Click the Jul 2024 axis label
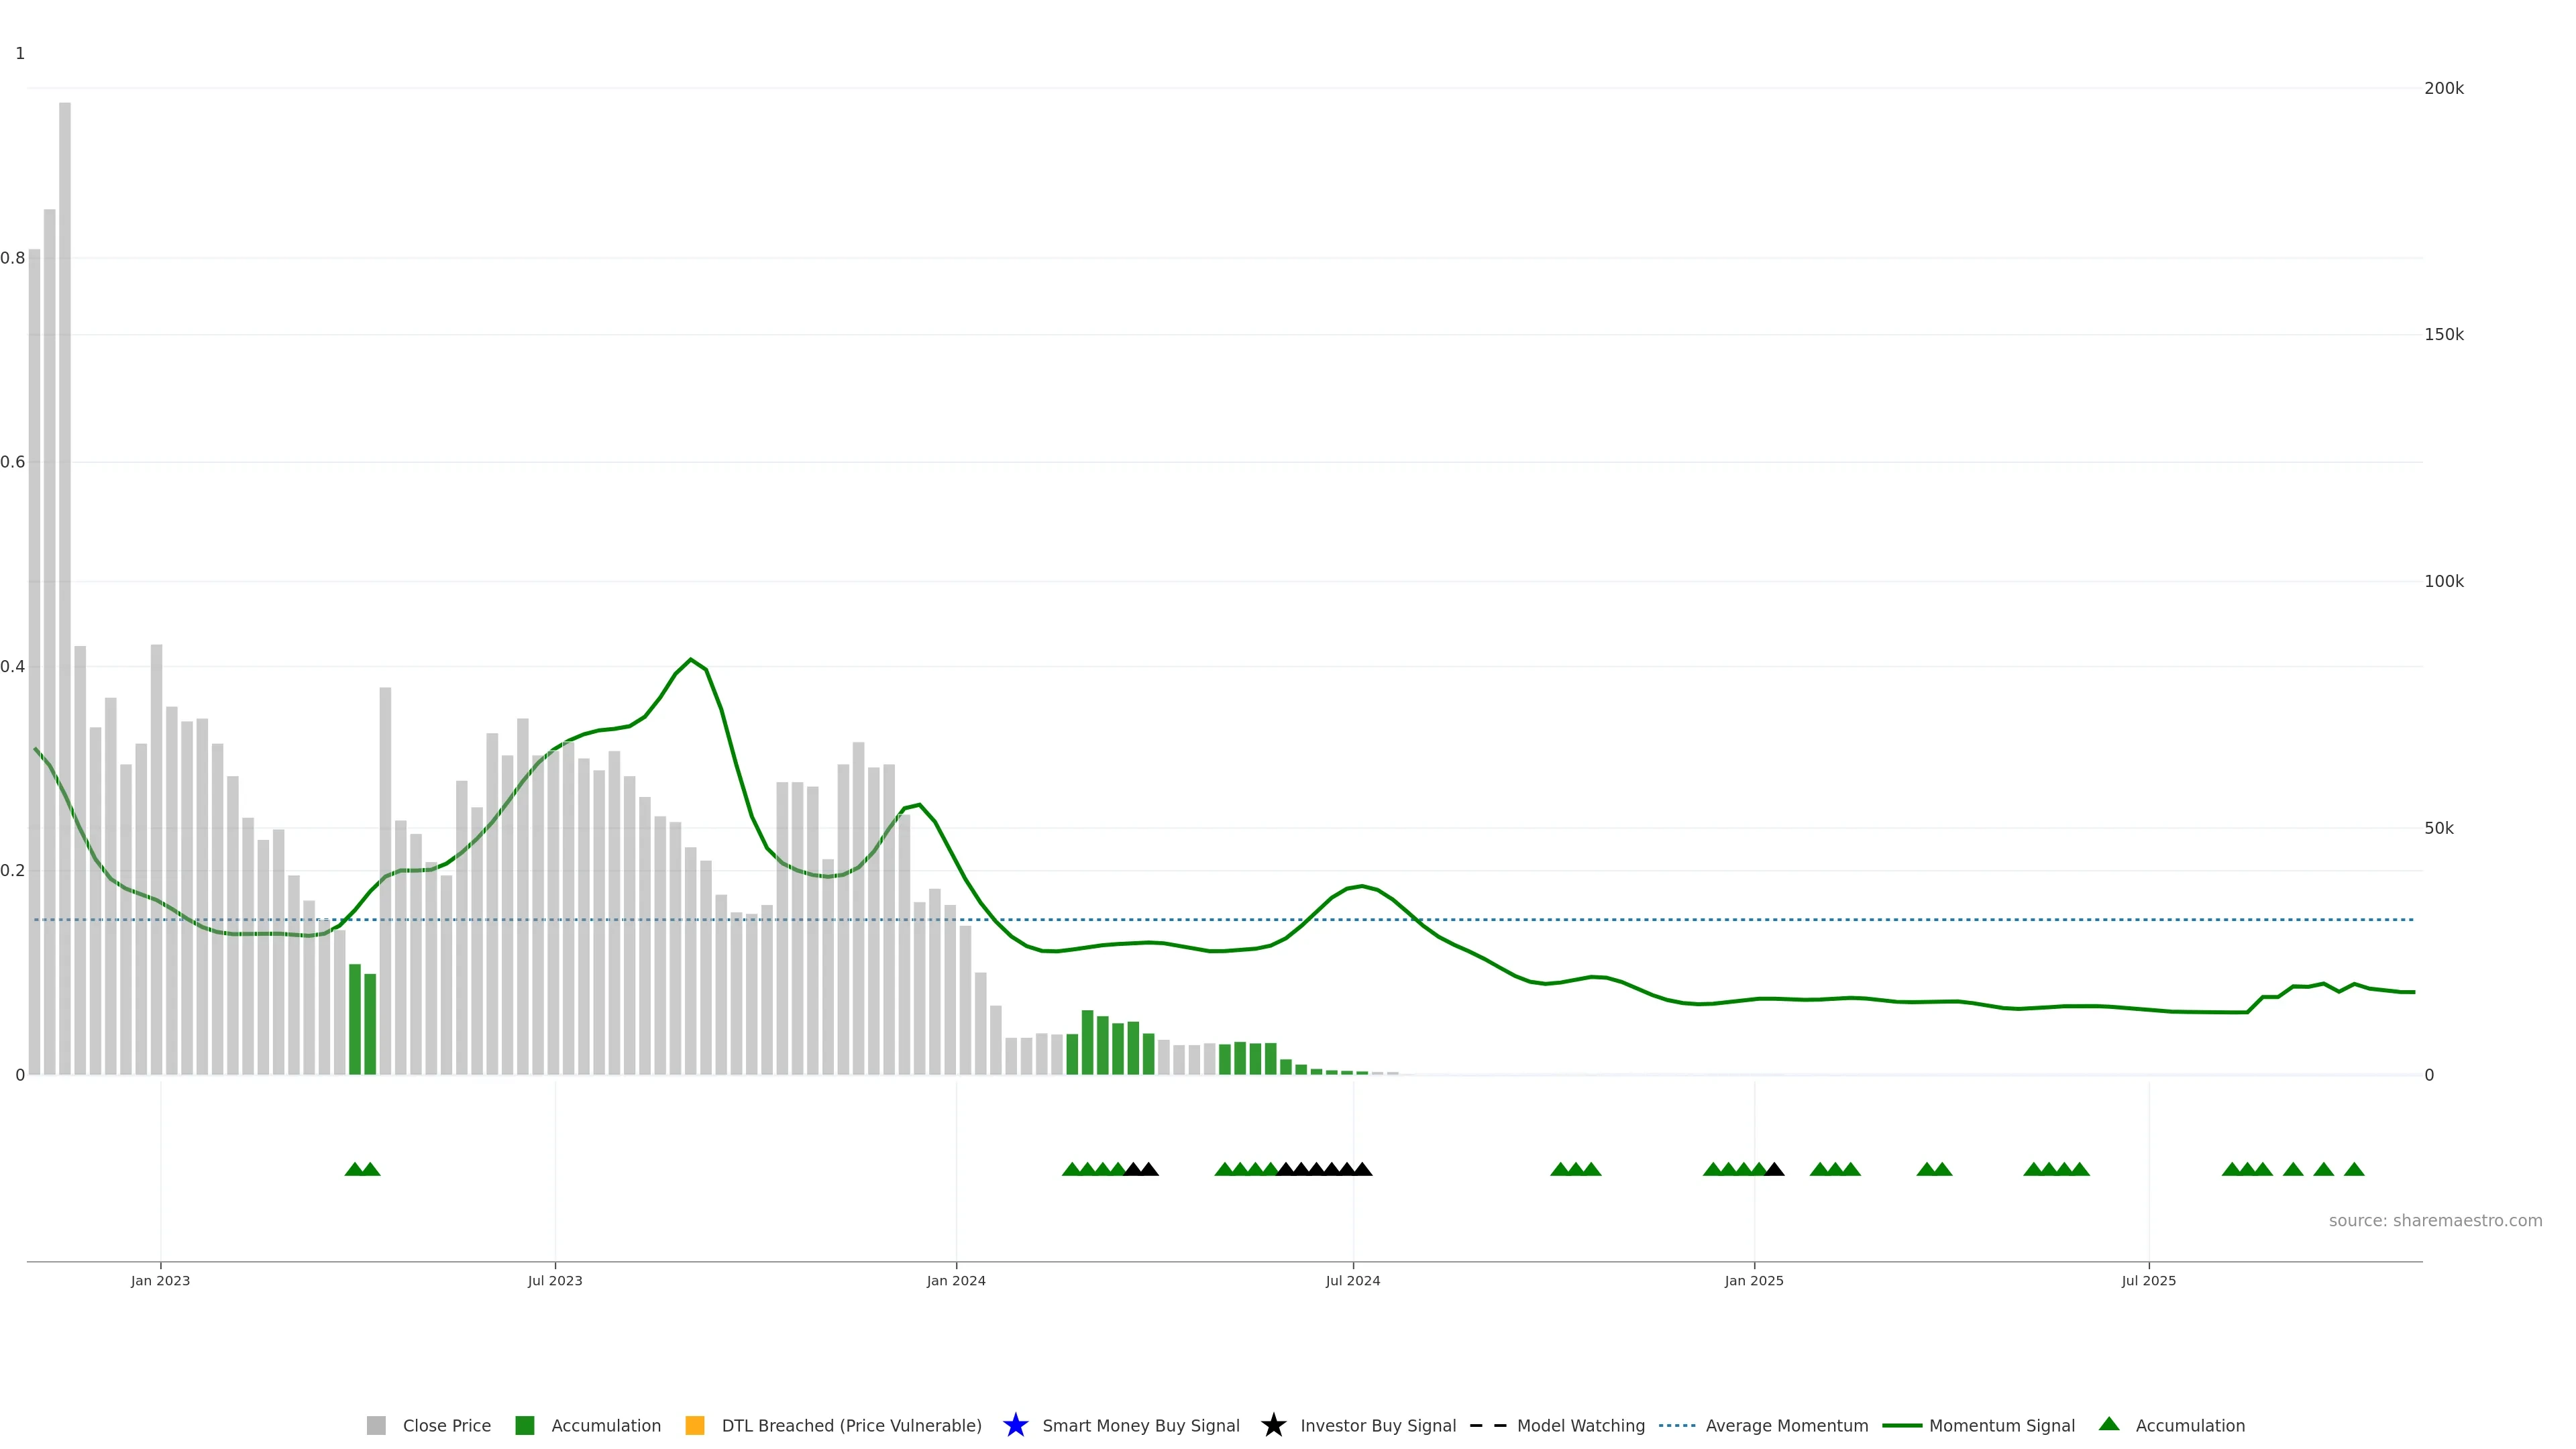This screenshot has width=2576, height=1449. click(x=1352, y=1280)
